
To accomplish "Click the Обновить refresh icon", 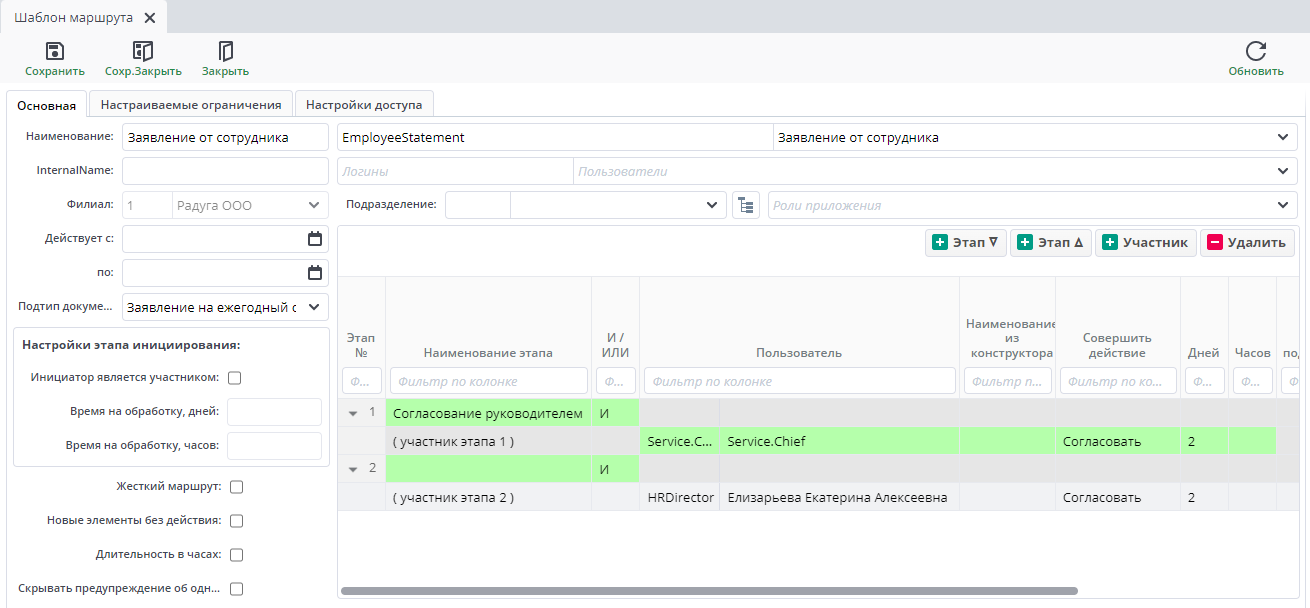I will tap(1256, 52).
